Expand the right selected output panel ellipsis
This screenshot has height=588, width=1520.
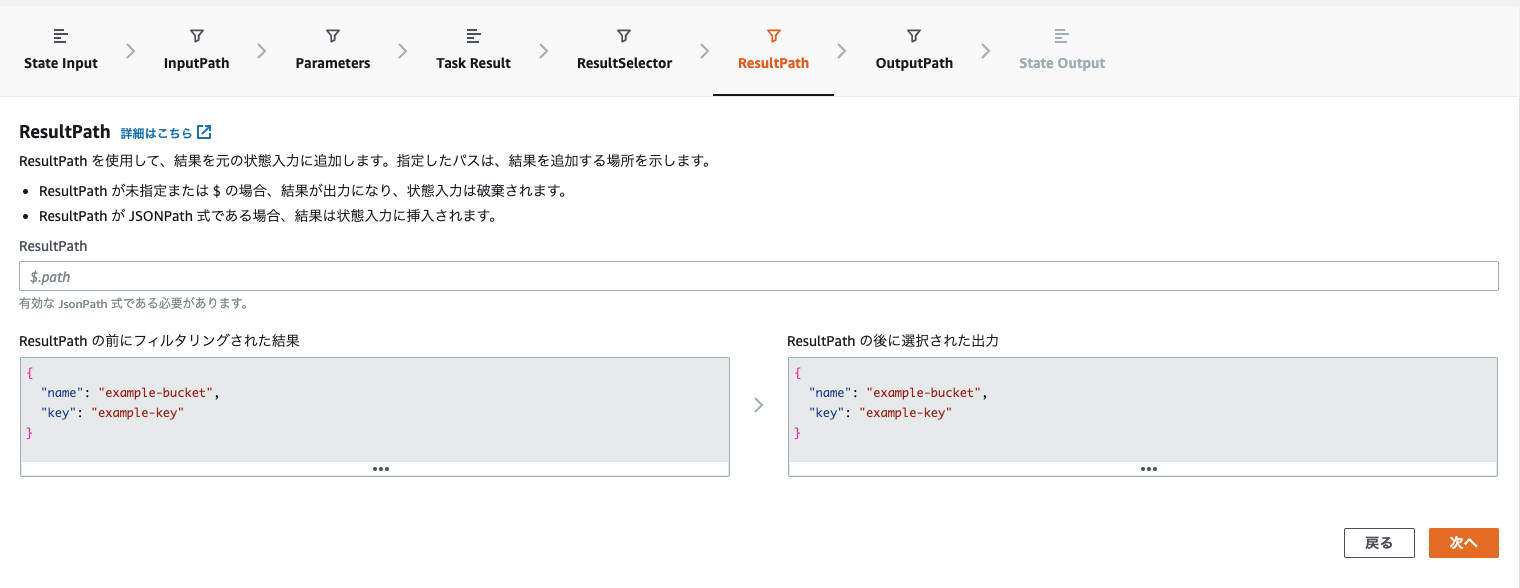pyautogui.click(x=1148, y=468)
